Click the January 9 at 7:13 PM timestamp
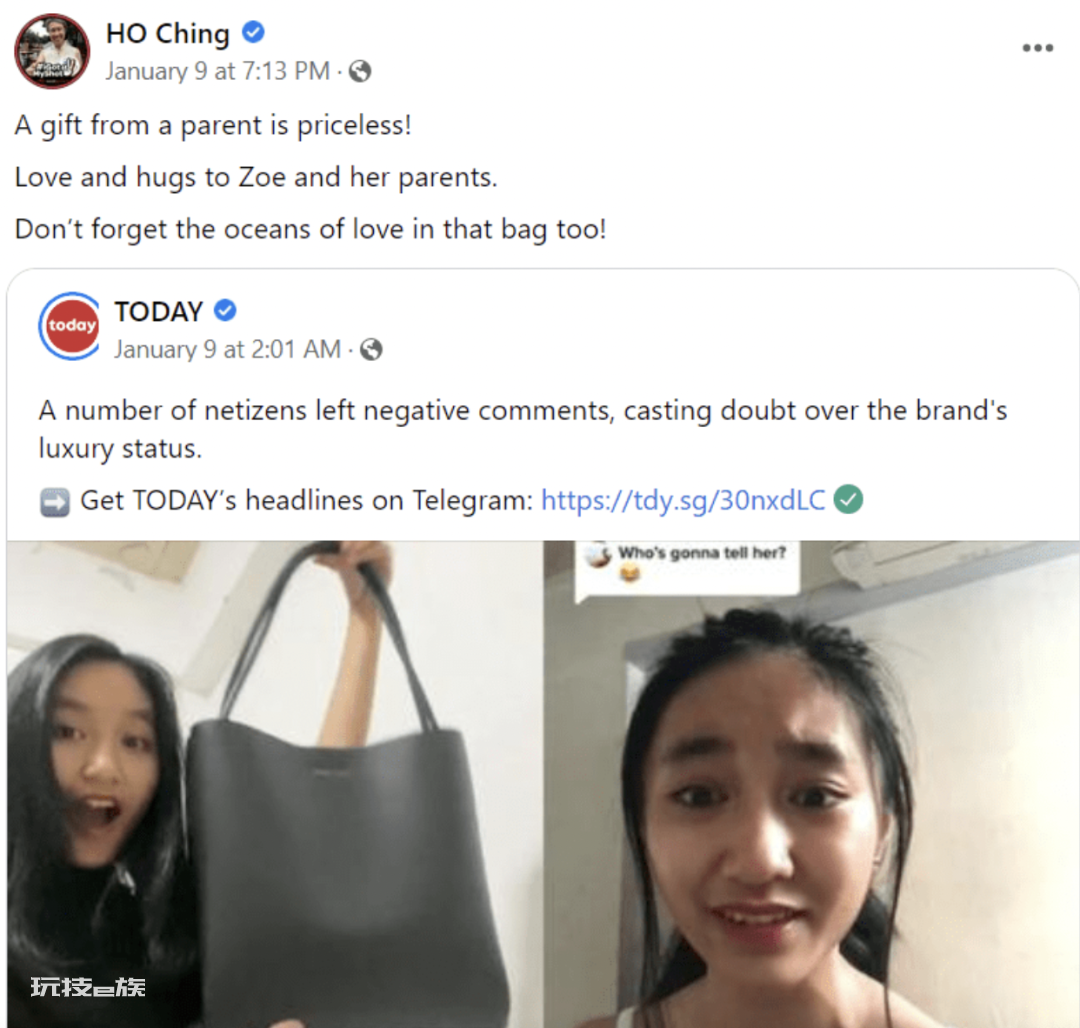This screenshot has height=1028, width=1080. point(217,71)
